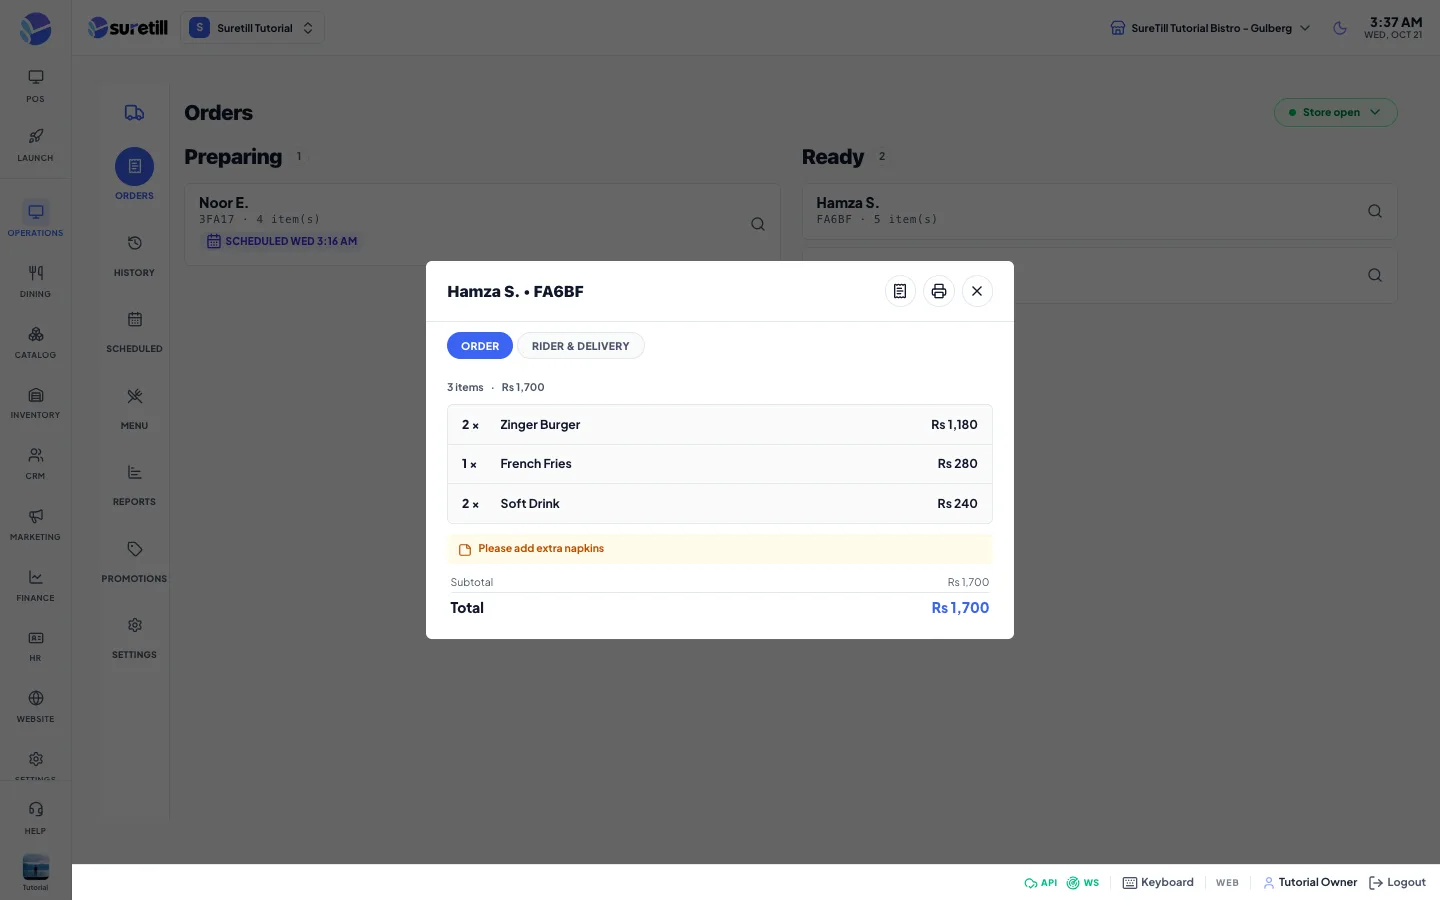Open the Website section
The image size is (1440, 900).
coord(35,706)
